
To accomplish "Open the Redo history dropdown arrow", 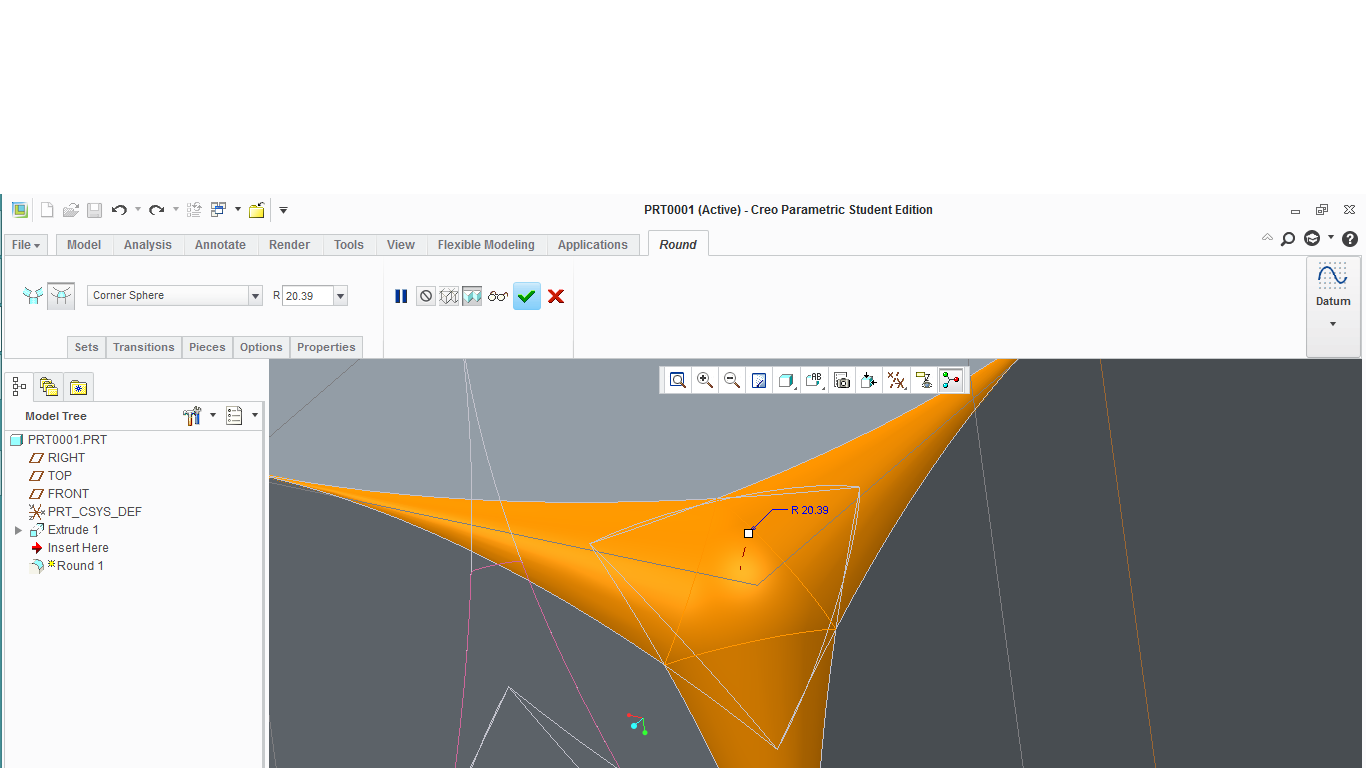I will click(x=175, y=210).
